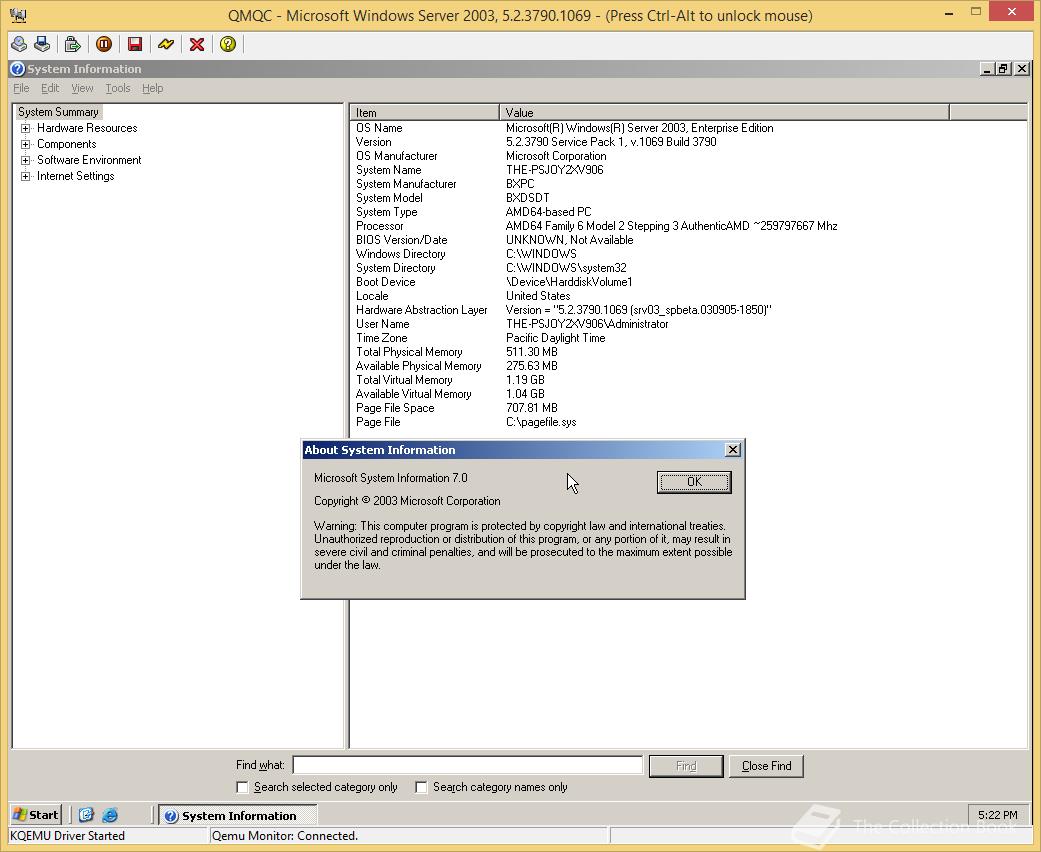
Task: Pause the virtual machine with orange pause icon
Action: point(104,44)
